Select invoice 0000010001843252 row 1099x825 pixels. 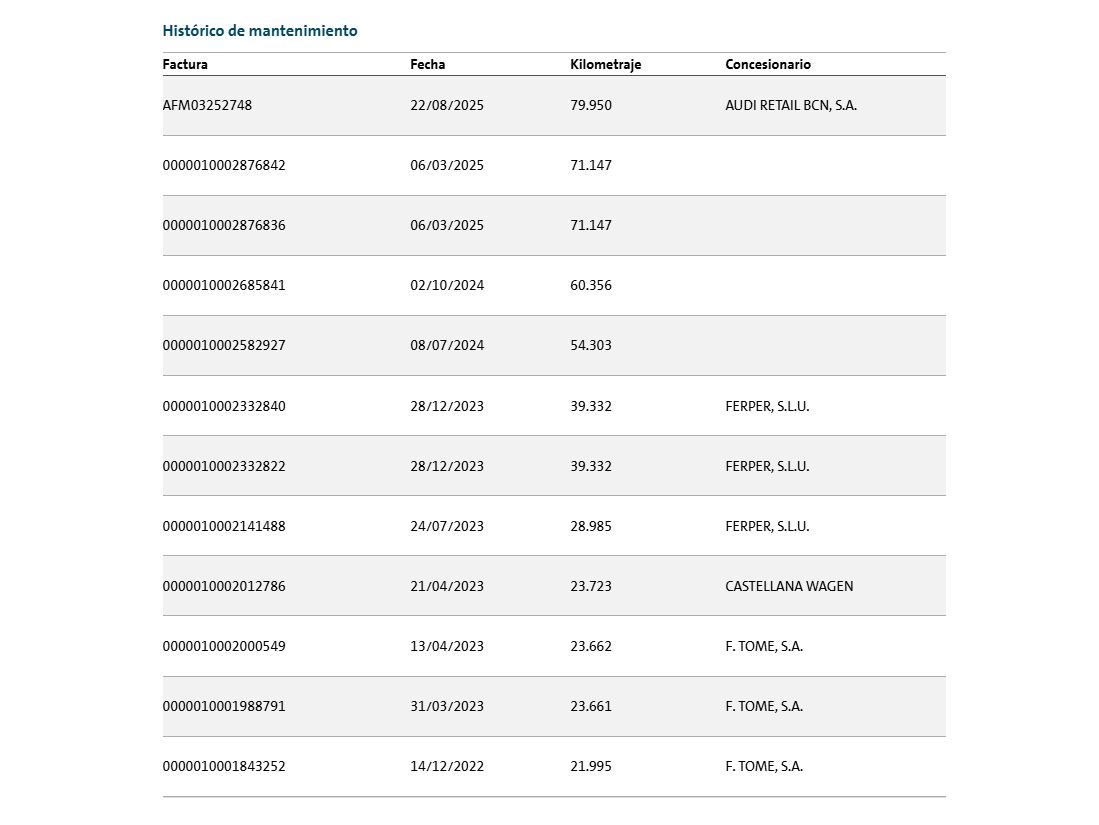point(554,767)
